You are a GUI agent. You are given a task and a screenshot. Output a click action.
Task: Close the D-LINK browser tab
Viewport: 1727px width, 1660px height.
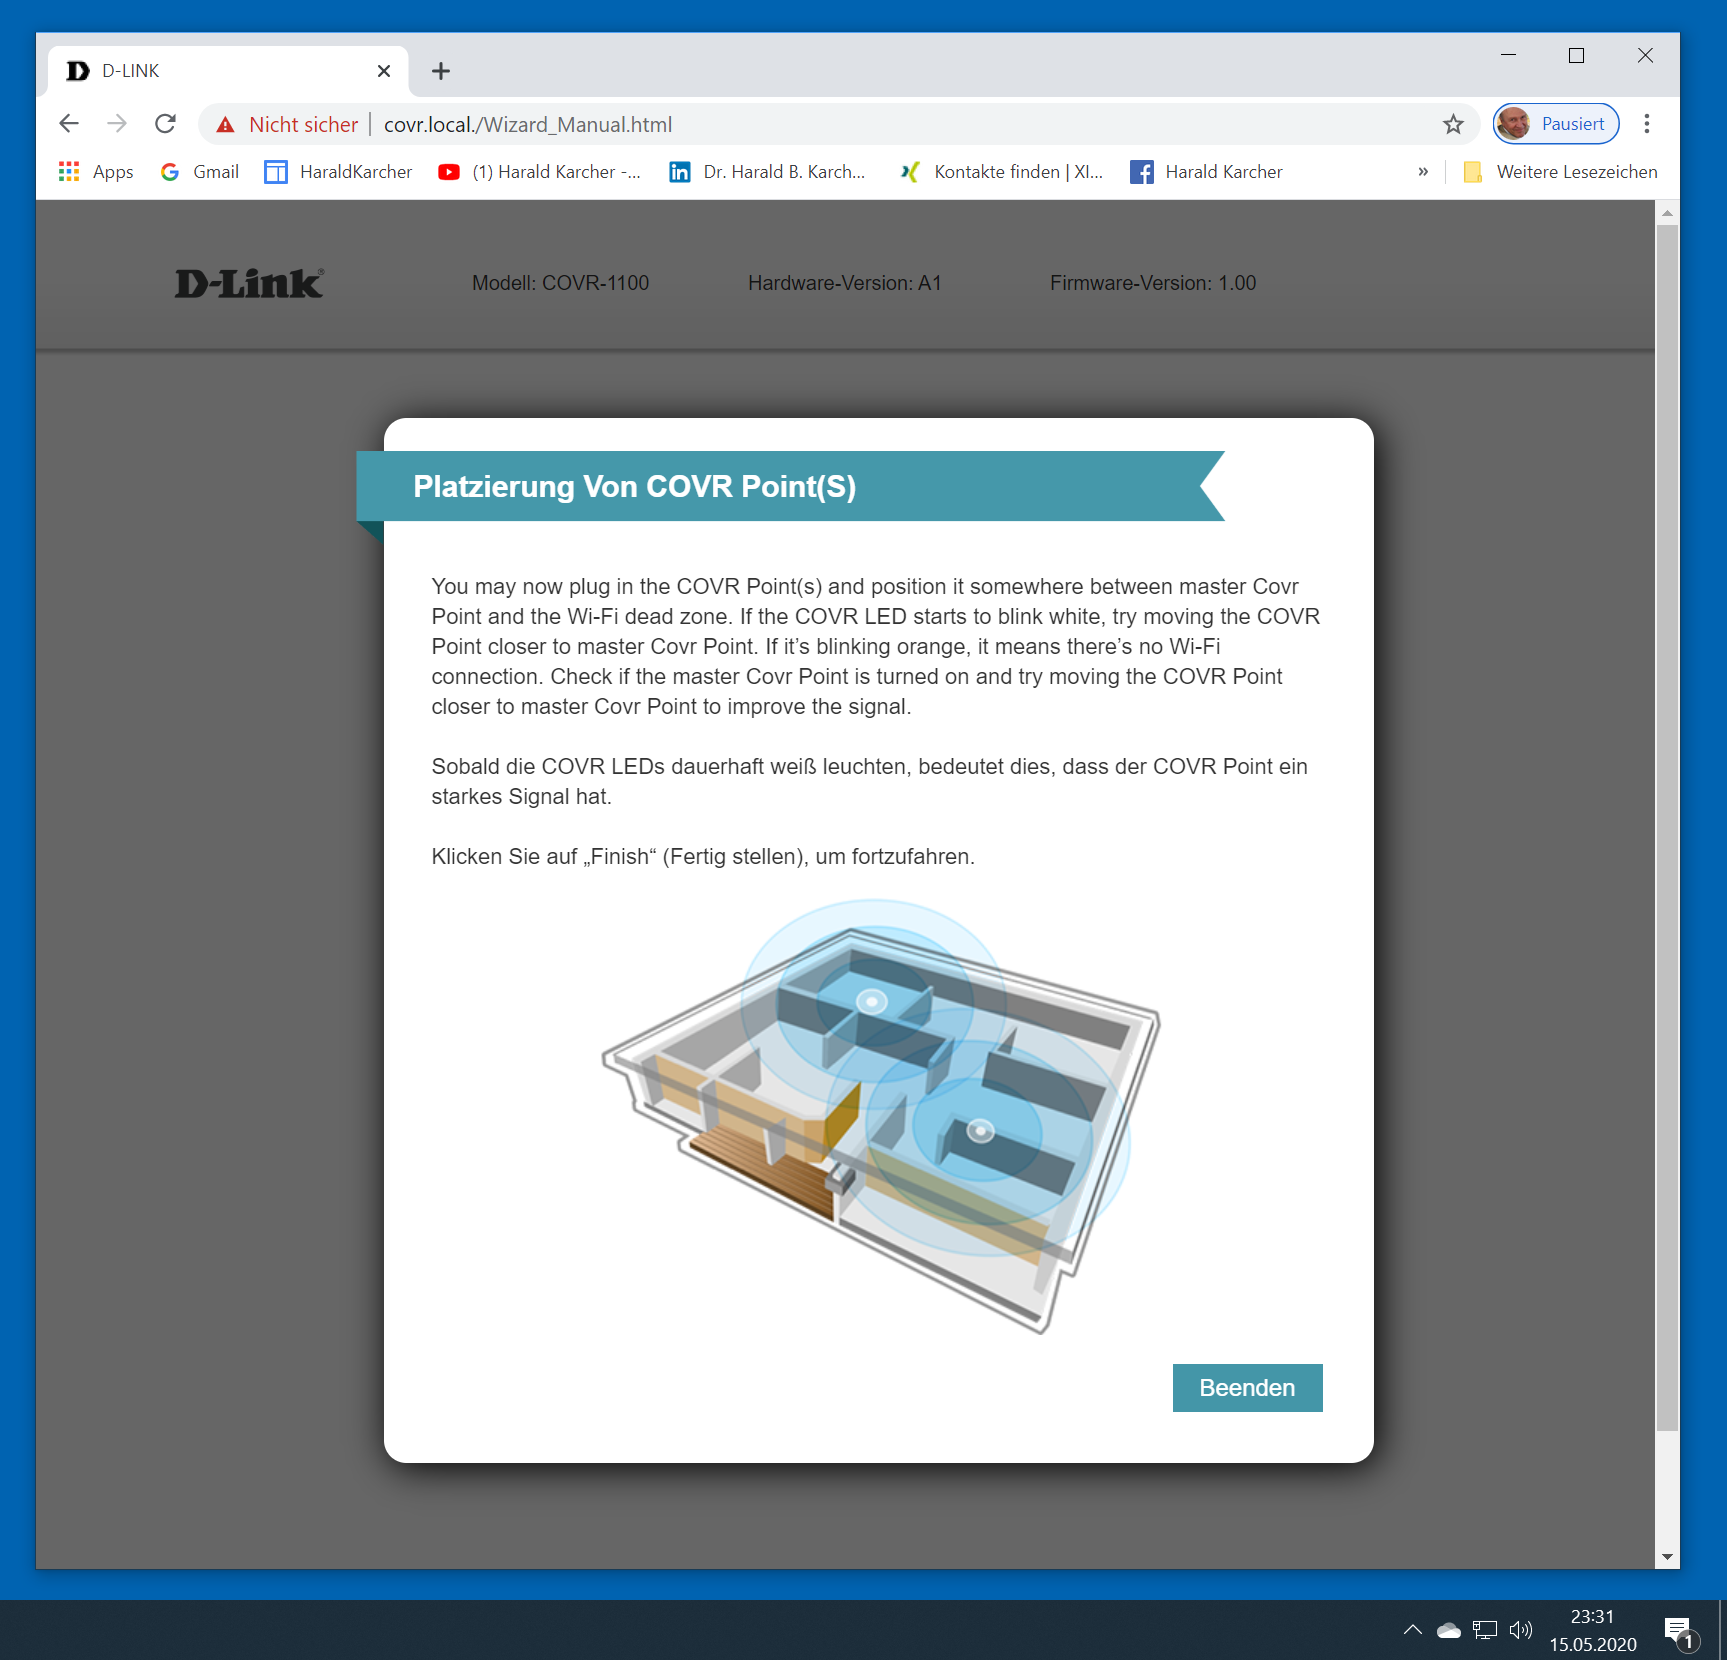(384, 71)
